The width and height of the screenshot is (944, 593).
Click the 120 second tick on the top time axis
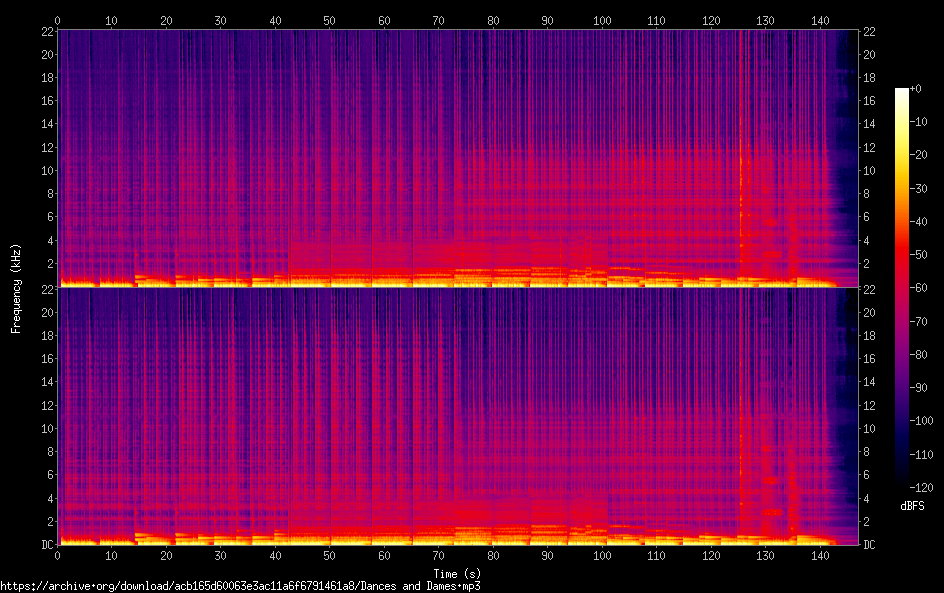click(710, 21)
